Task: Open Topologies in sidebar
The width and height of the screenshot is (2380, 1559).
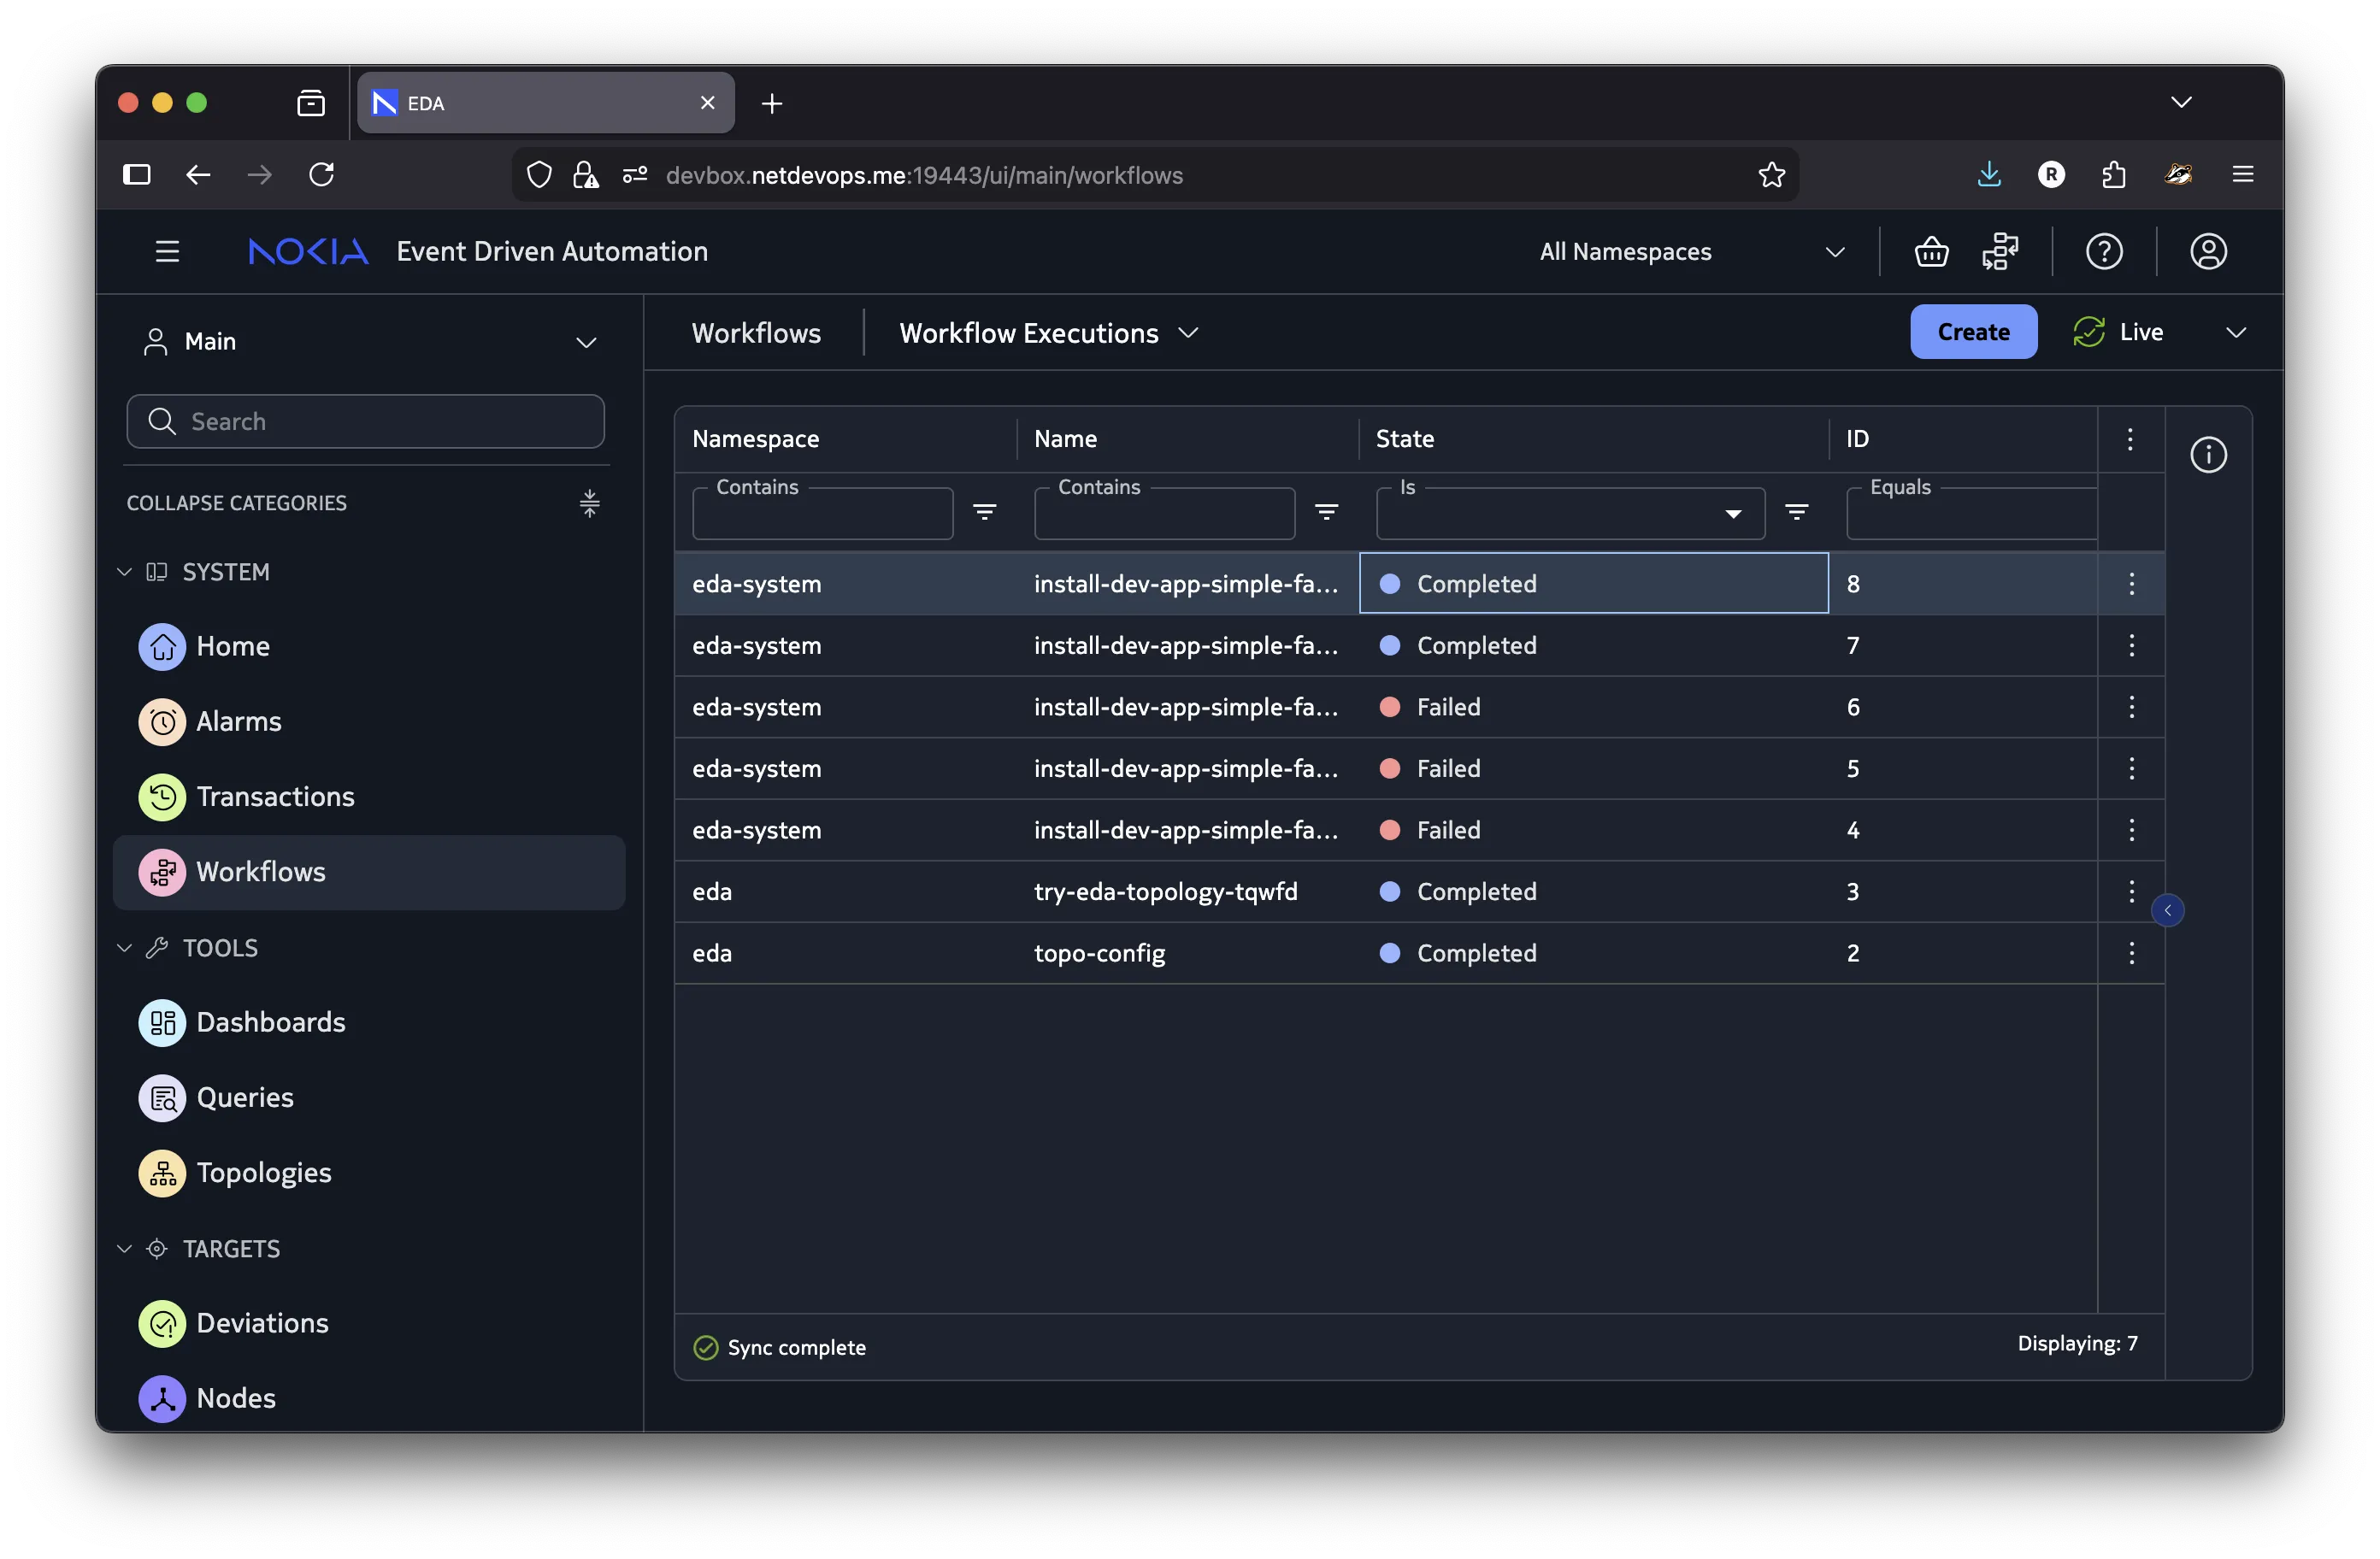Action: [369, 1173]
